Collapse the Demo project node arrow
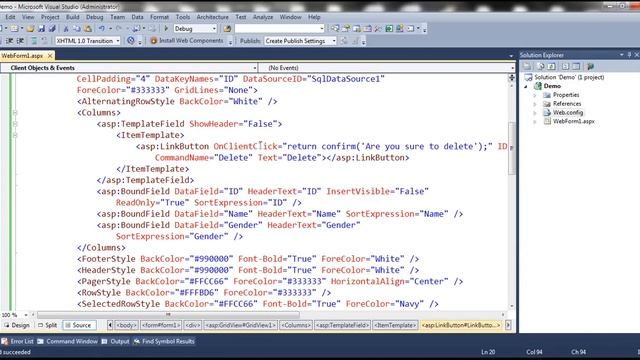 tap(526, 87)
